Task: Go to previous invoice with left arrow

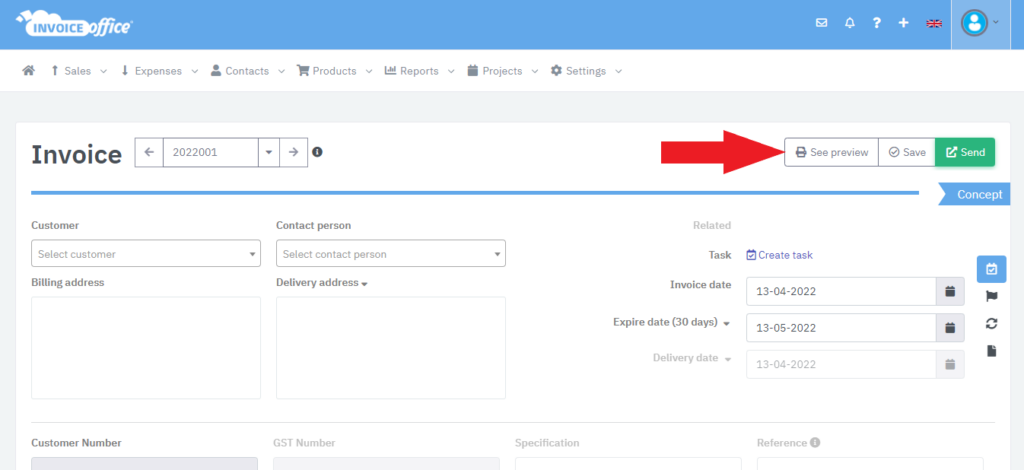Action: [x=149, y=152]
